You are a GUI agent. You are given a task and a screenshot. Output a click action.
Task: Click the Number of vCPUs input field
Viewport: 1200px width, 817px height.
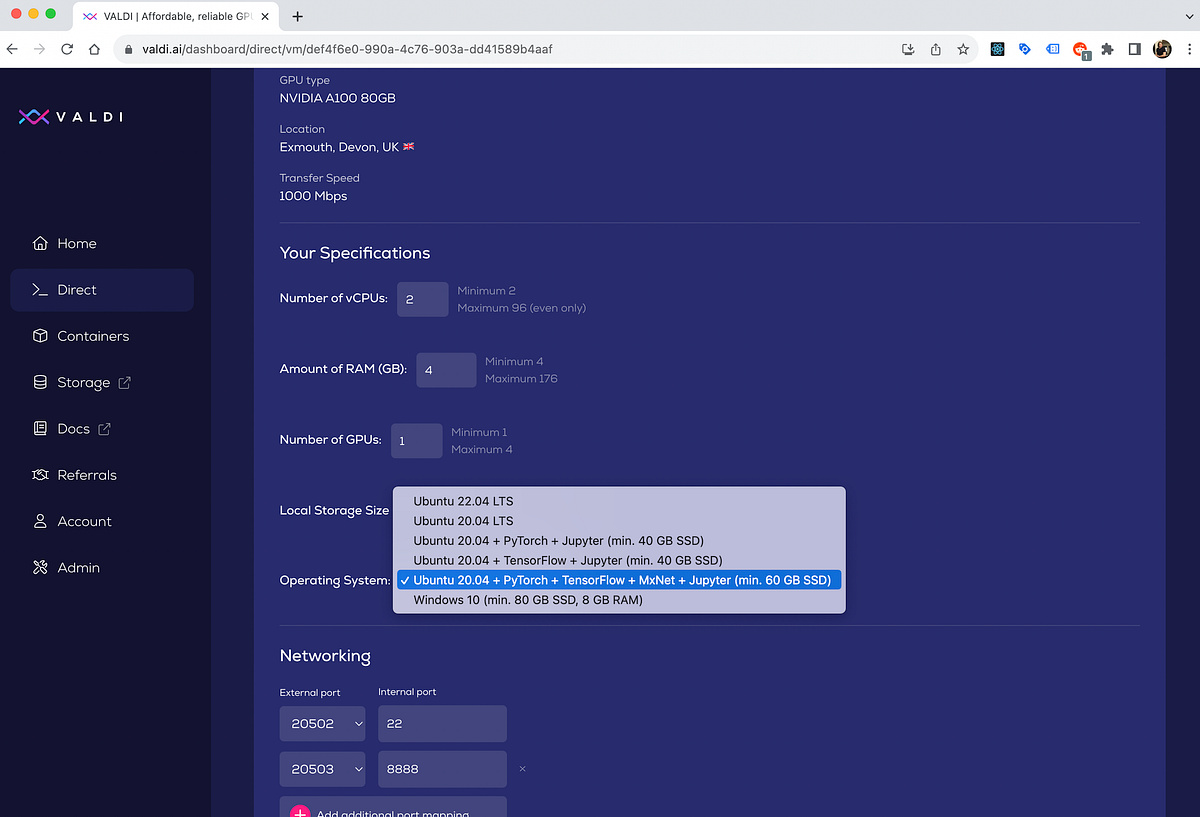422,299
